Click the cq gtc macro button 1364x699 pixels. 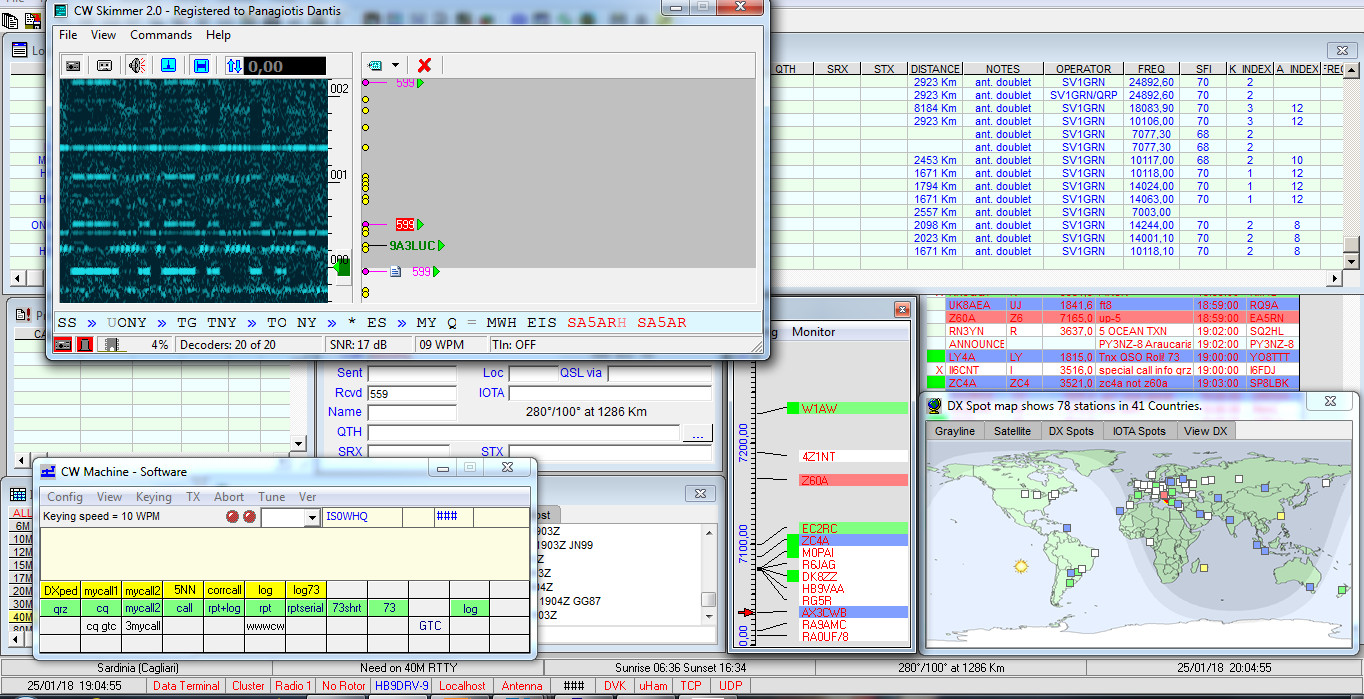[102, 626]
